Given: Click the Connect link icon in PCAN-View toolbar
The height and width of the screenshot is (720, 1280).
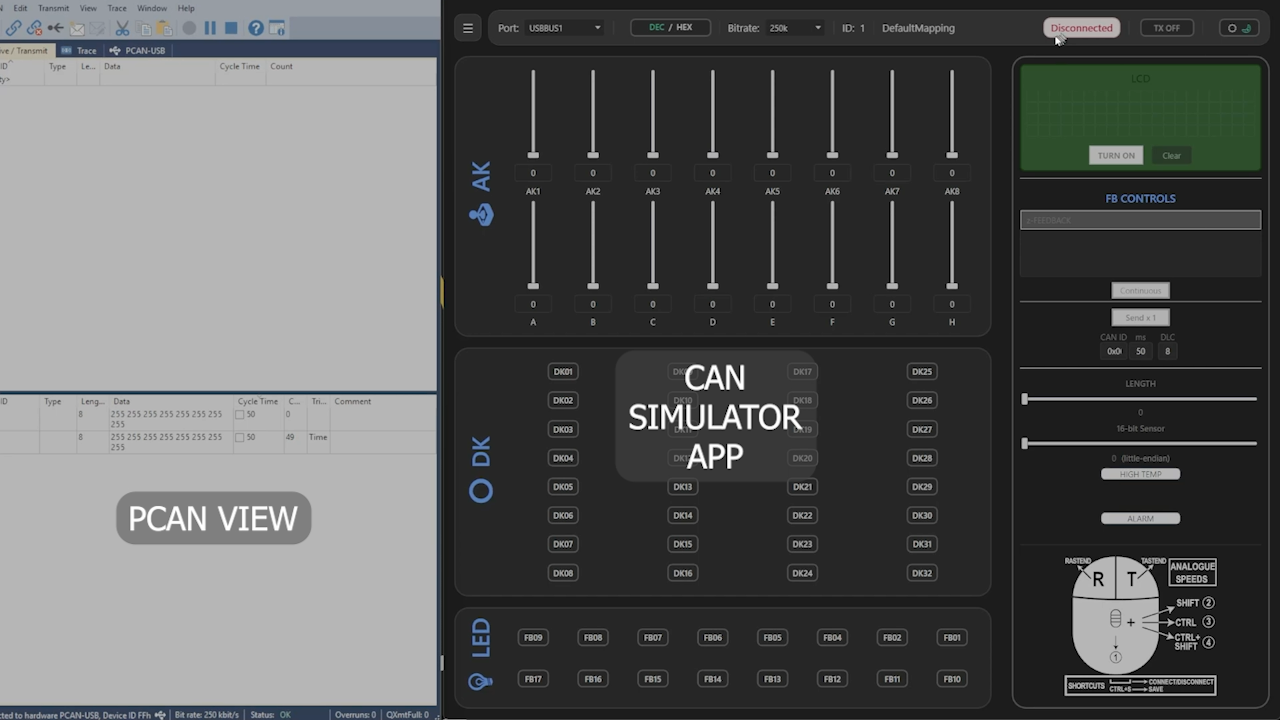Looking at the screenshot, I should 14,28.
